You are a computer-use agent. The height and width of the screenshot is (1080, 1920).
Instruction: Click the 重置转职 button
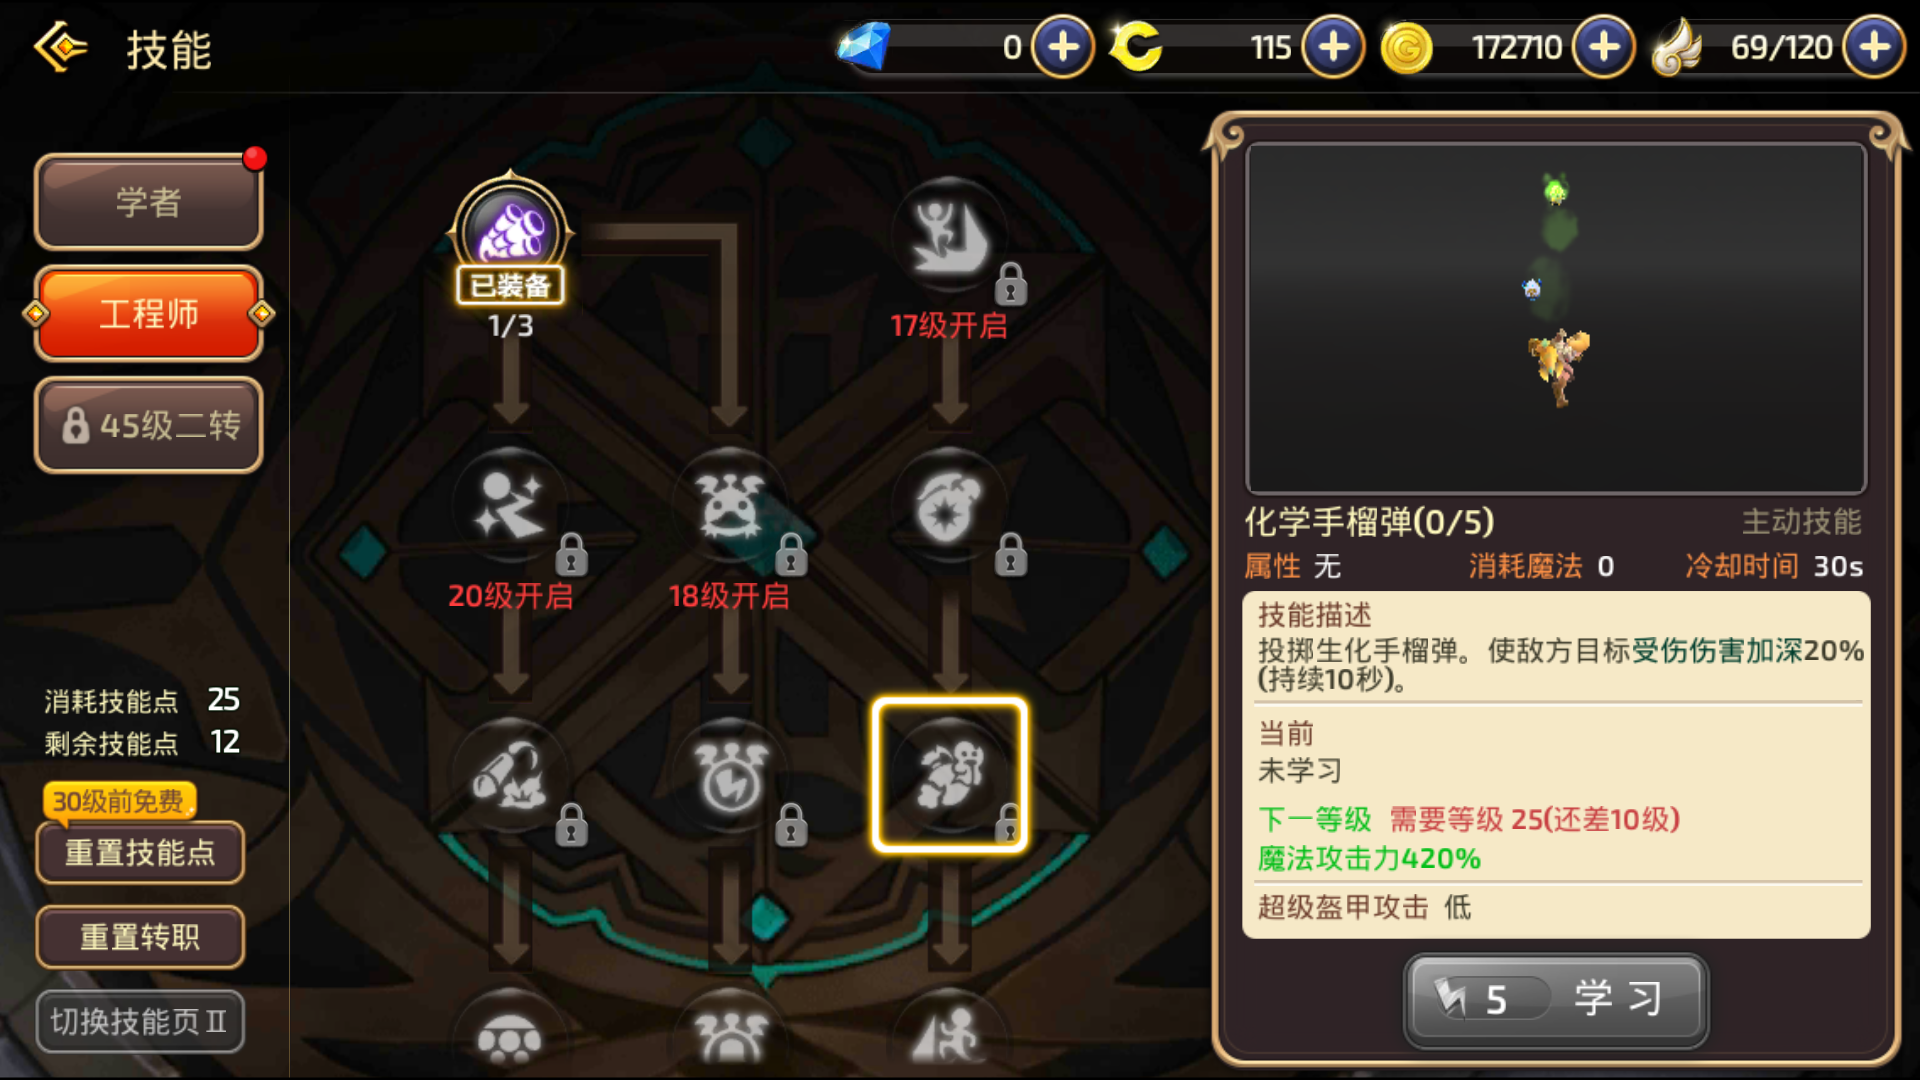coord(140,937)
